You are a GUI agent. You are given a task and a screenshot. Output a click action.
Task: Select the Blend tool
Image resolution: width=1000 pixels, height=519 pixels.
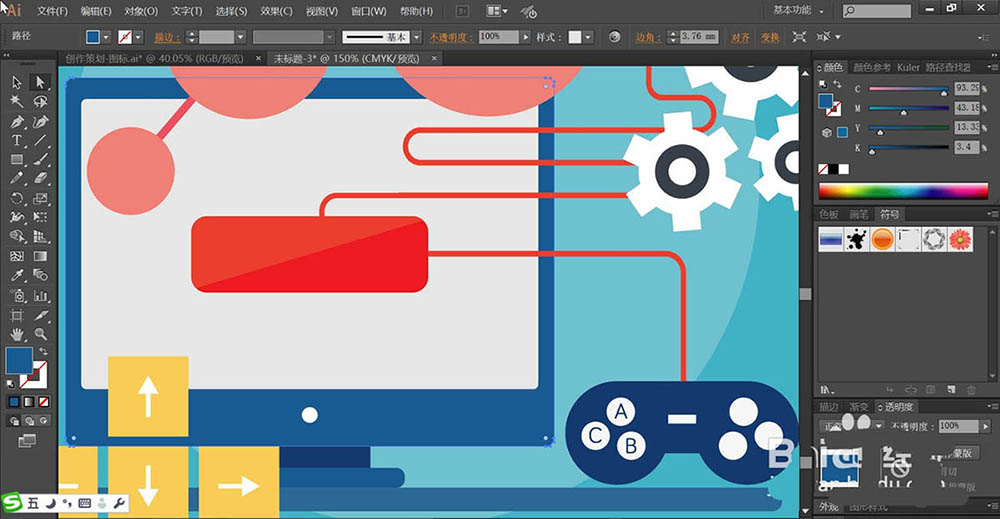tap(40, 275)
